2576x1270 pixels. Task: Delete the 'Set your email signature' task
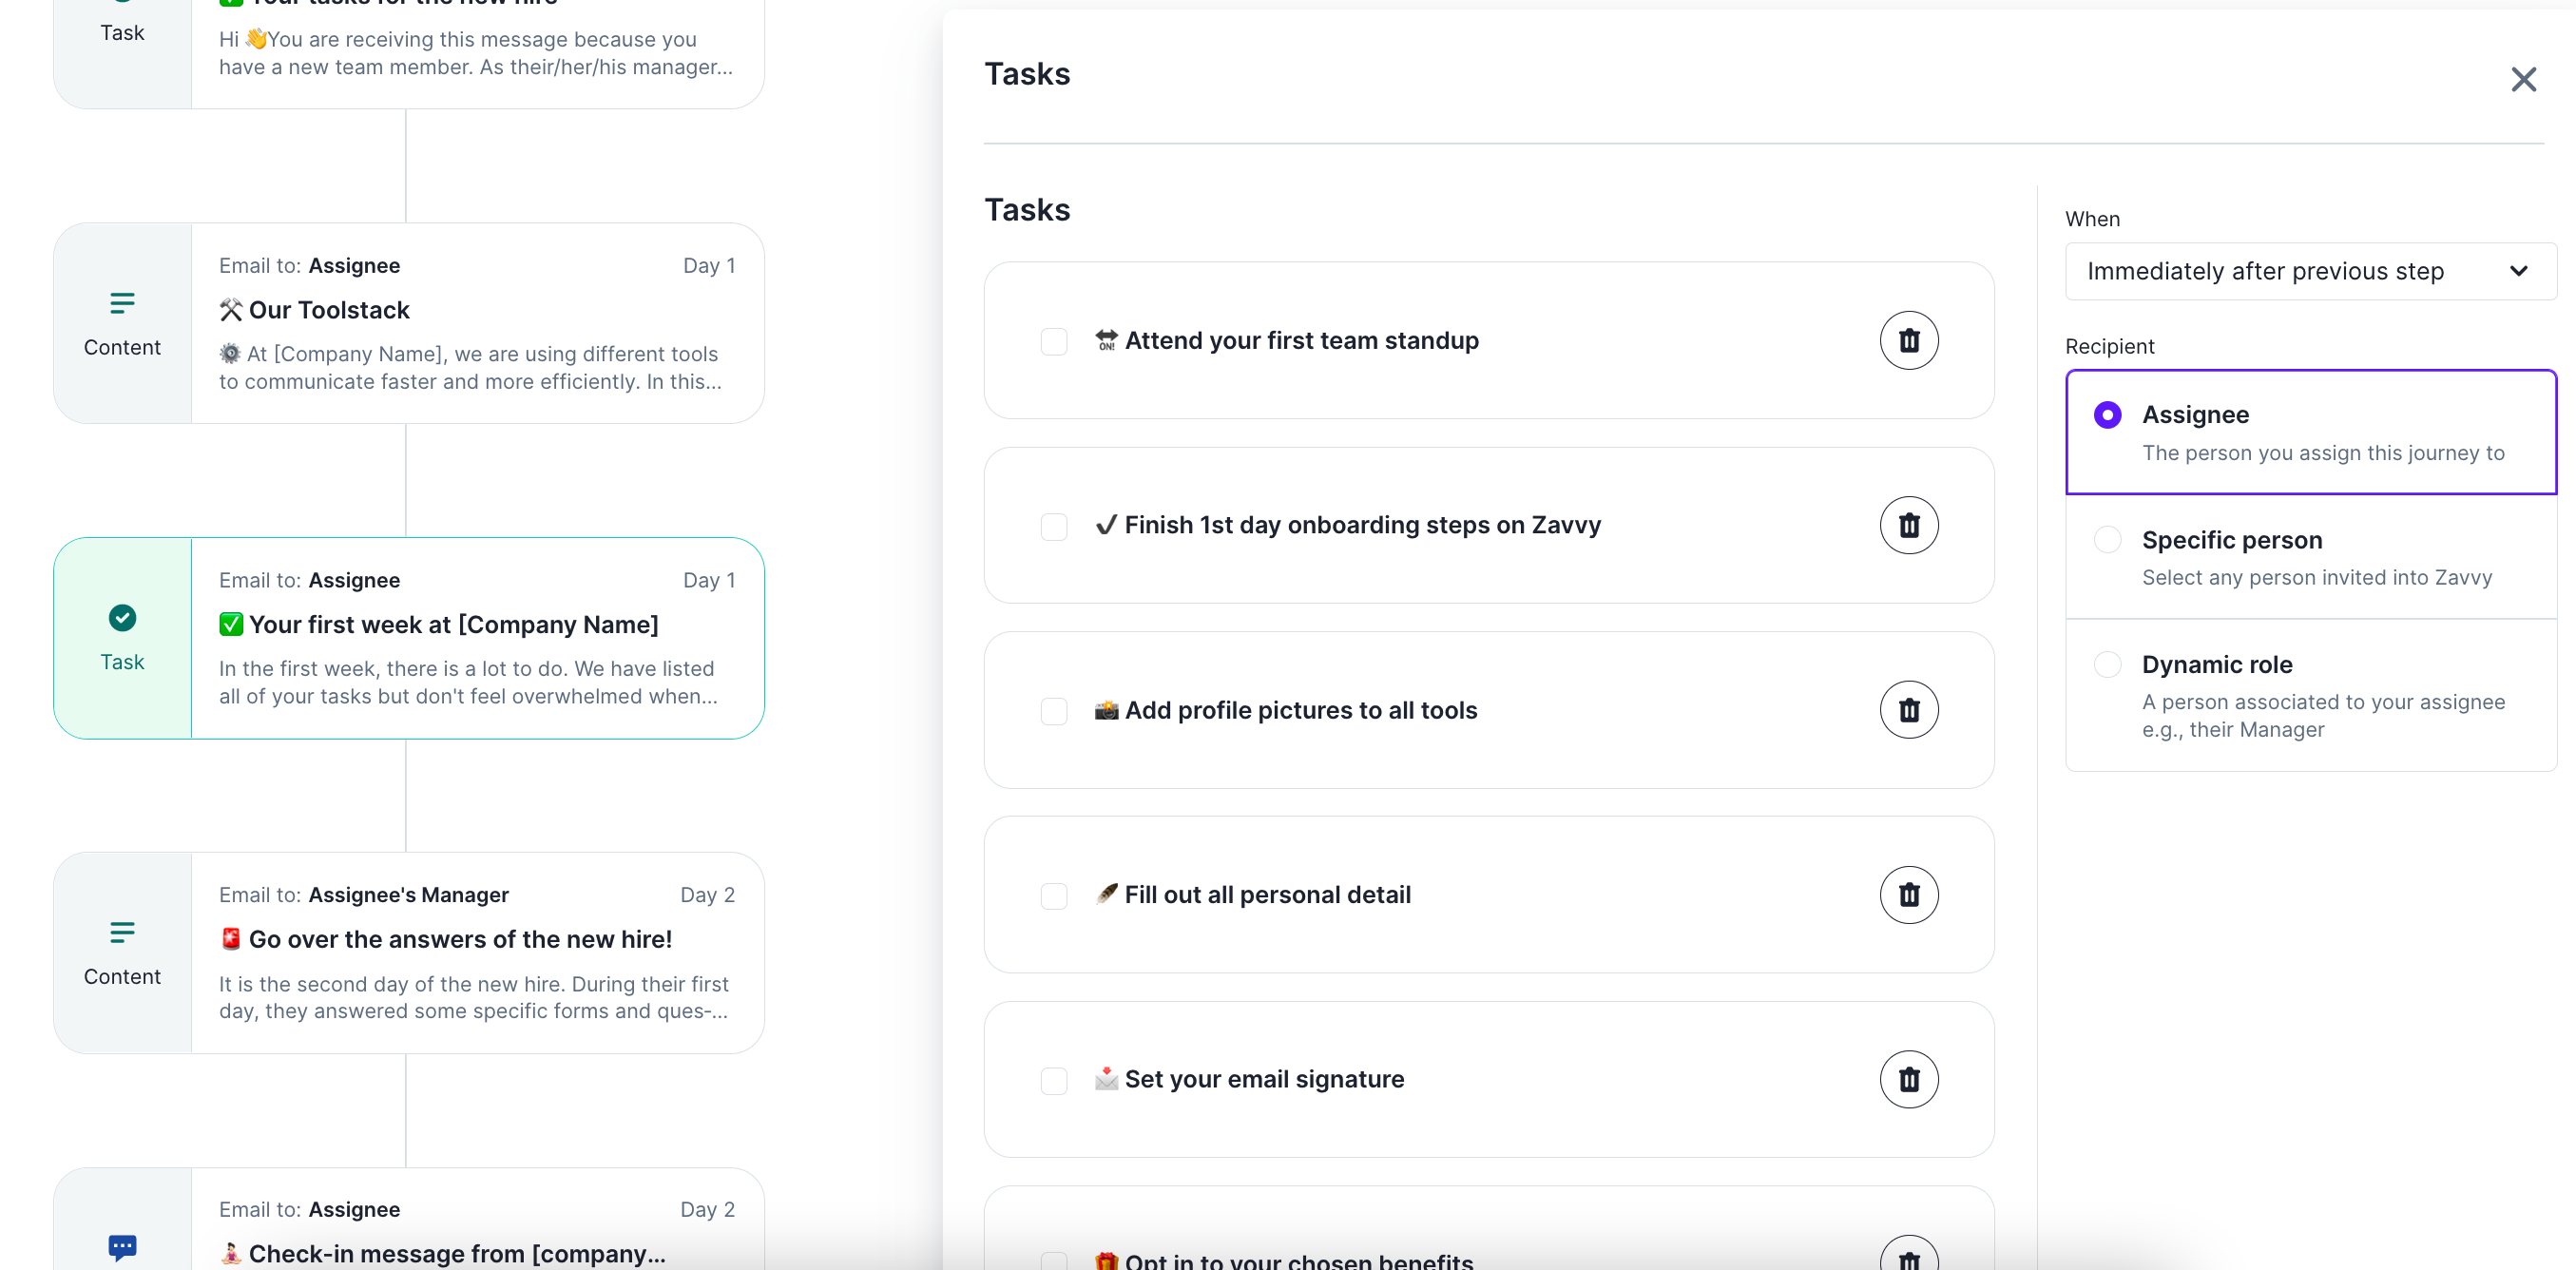point(1908,1079)
